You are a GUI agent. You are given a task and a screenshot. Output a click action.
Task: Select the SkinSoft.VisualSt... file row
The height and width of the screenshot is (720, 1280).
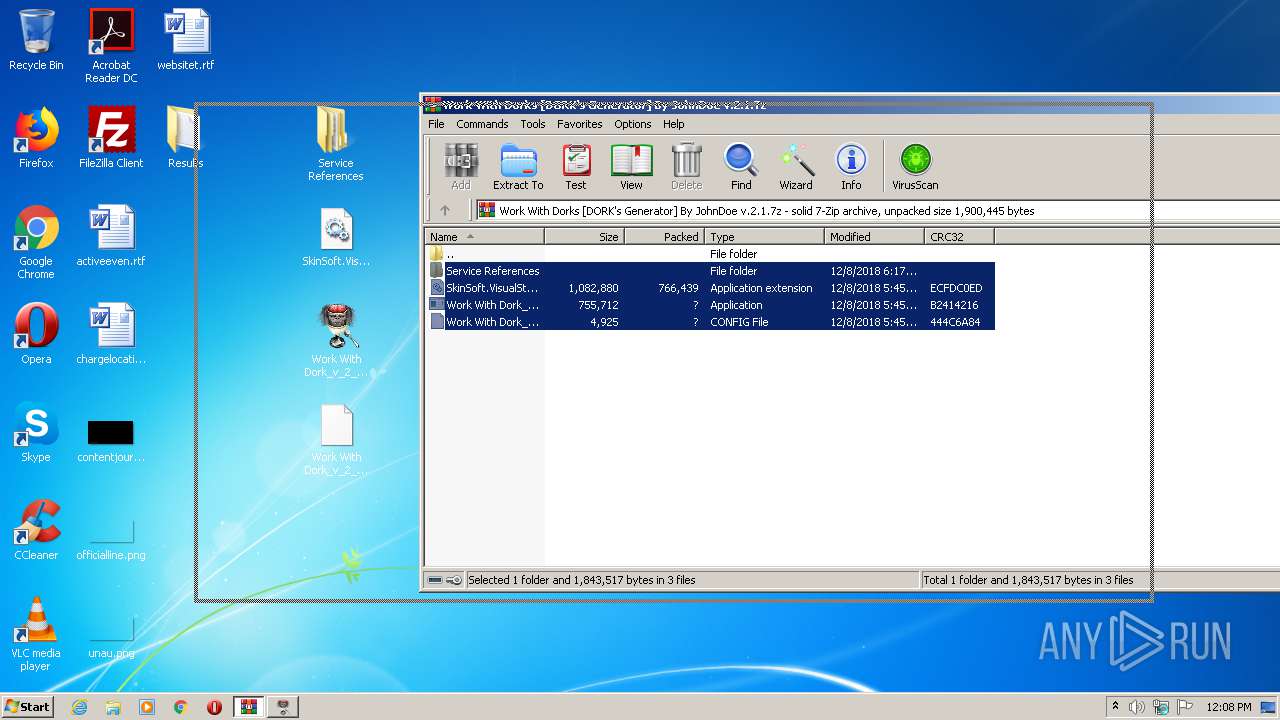710,288
